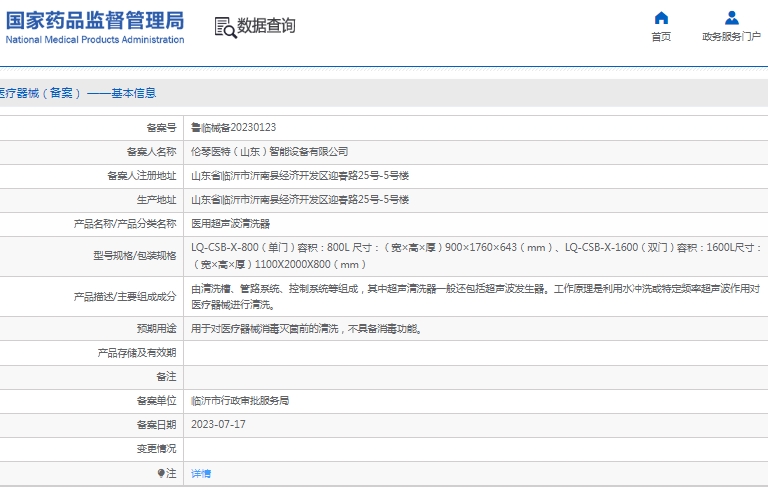This screenshot has height=491, width=768.
Task: Click the 备案人名称 label
Action: 151,152
